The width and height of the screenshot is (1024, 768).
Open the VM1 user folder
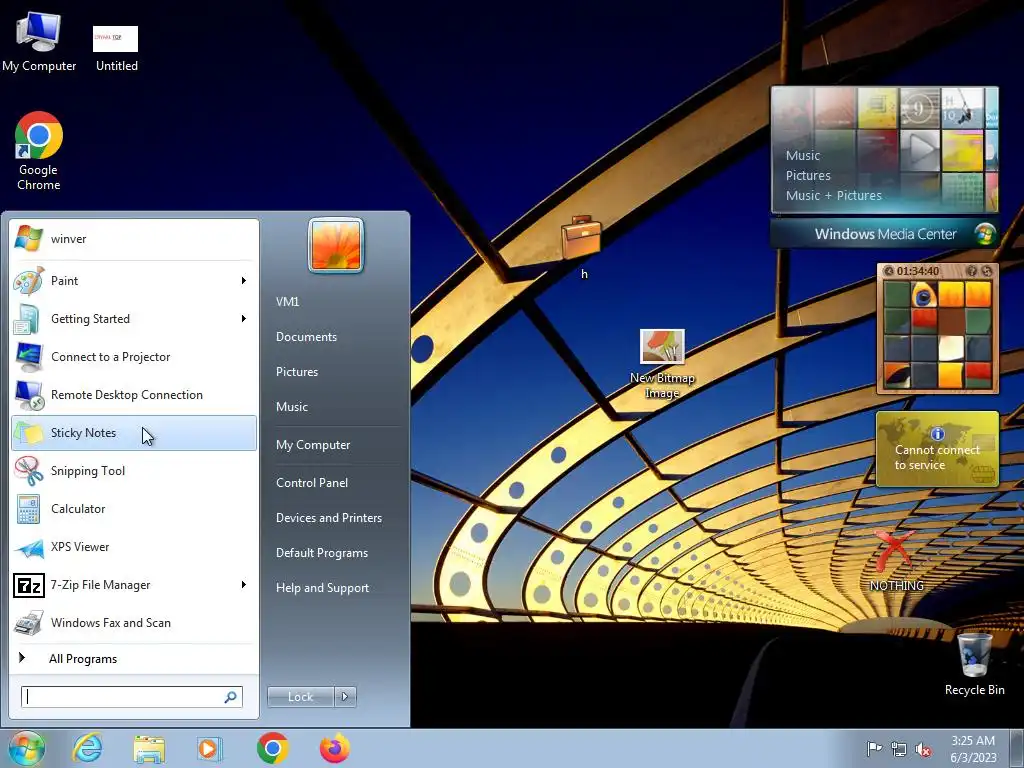click(x=287, y=302)
